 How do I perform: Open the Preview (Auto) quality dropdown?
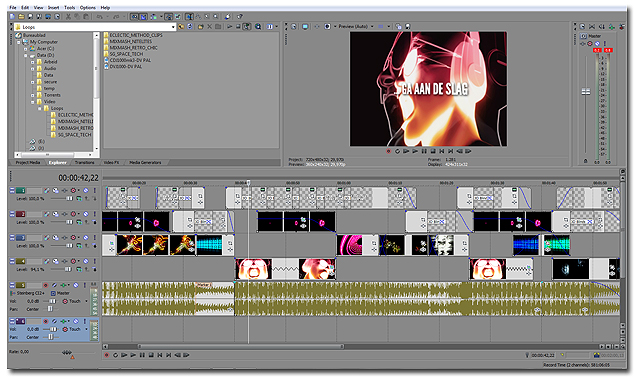click(x=372, y=26)
